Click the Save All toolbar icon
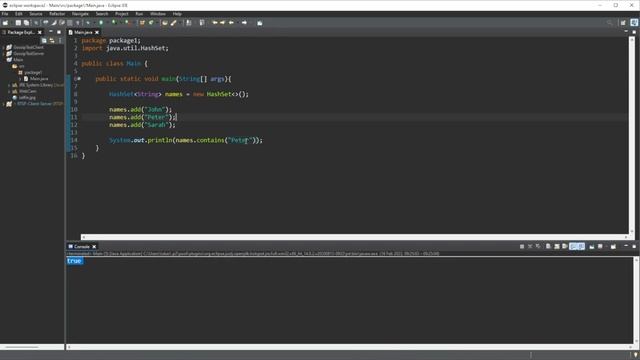 coord(26,23)
